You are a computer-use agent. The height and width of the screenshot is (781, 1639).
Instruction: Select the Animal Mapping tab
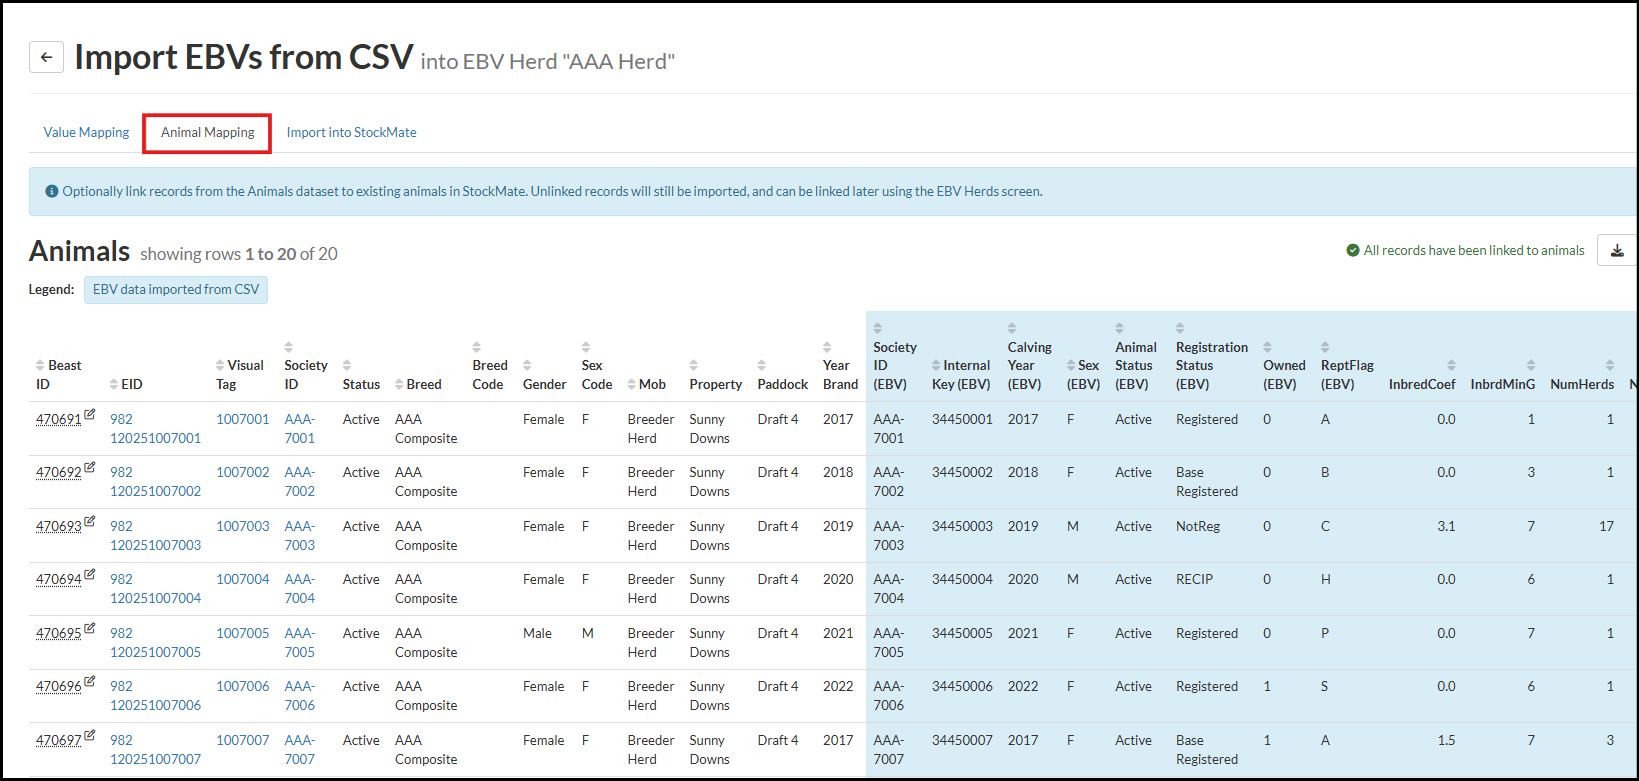click(x=207, y=132)
